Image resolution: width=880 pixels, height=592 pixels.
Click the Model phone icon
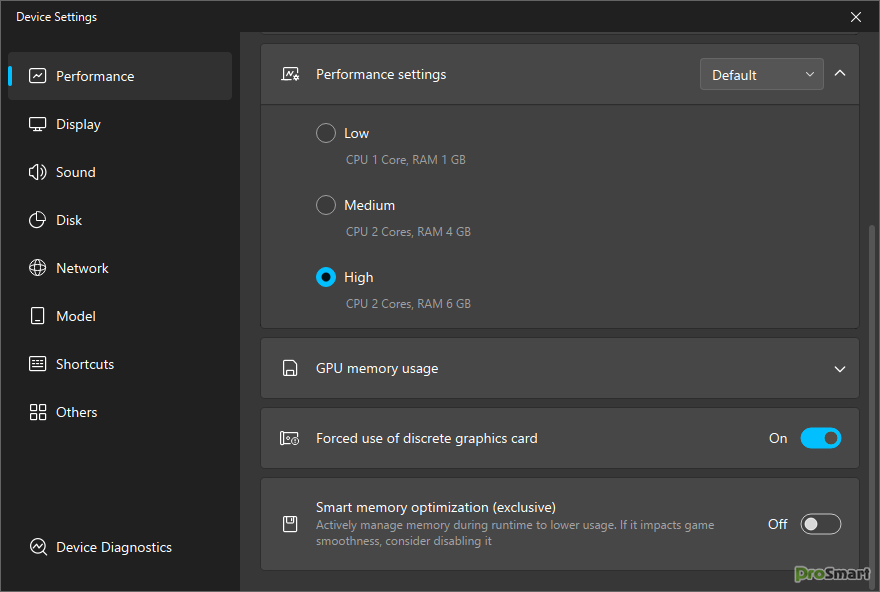(38, 316)
